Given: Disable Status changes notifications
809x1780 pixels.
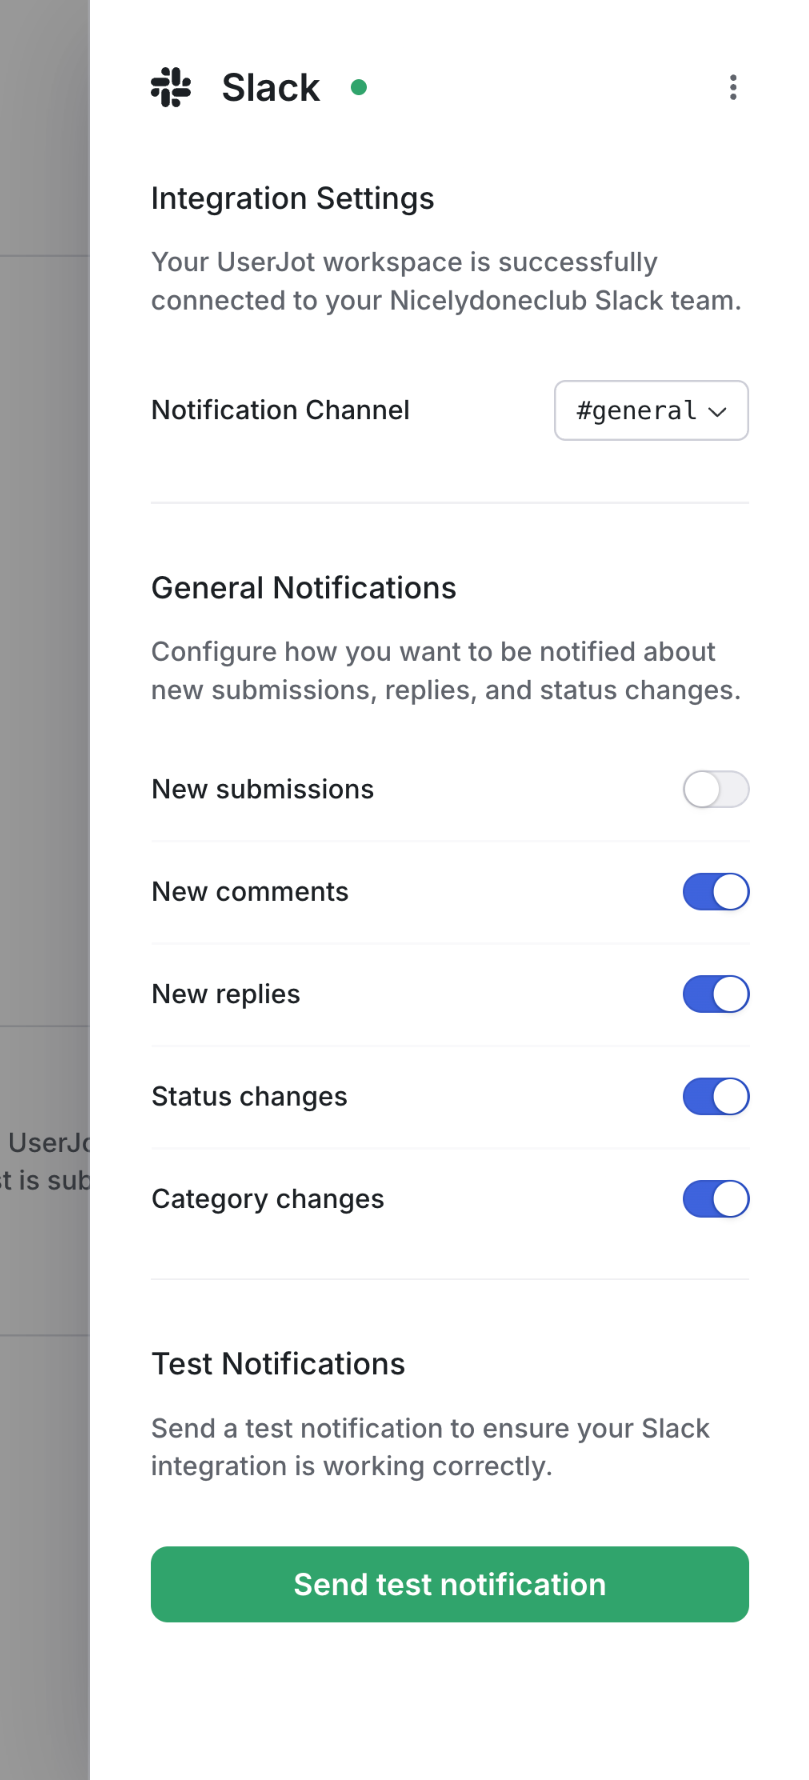Looking at the screenshot, I should pyautogui.click(x=716, y=1096).
